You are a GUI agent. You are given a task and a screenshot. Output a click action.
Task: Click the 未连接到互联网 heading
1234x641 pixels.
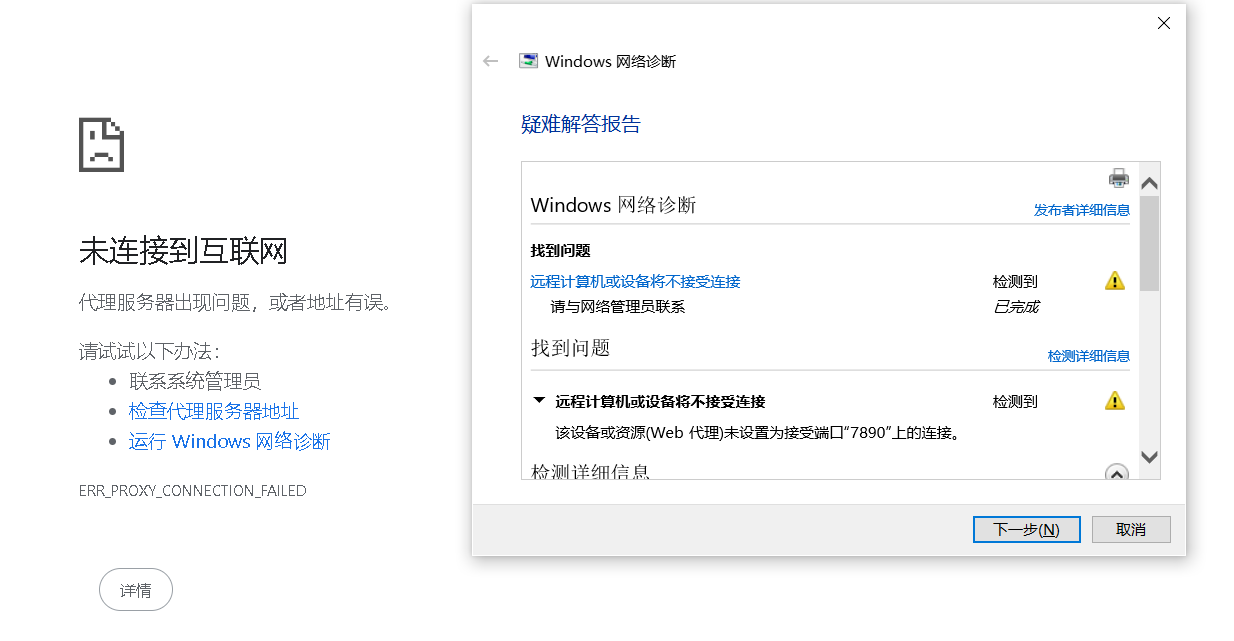(183, 251)
